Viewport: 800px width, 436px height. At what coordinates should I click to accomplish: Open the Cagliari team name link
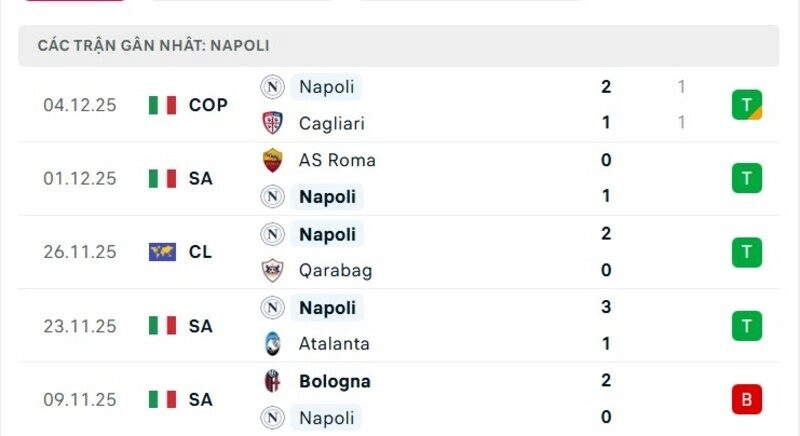[x=331, y=123]
